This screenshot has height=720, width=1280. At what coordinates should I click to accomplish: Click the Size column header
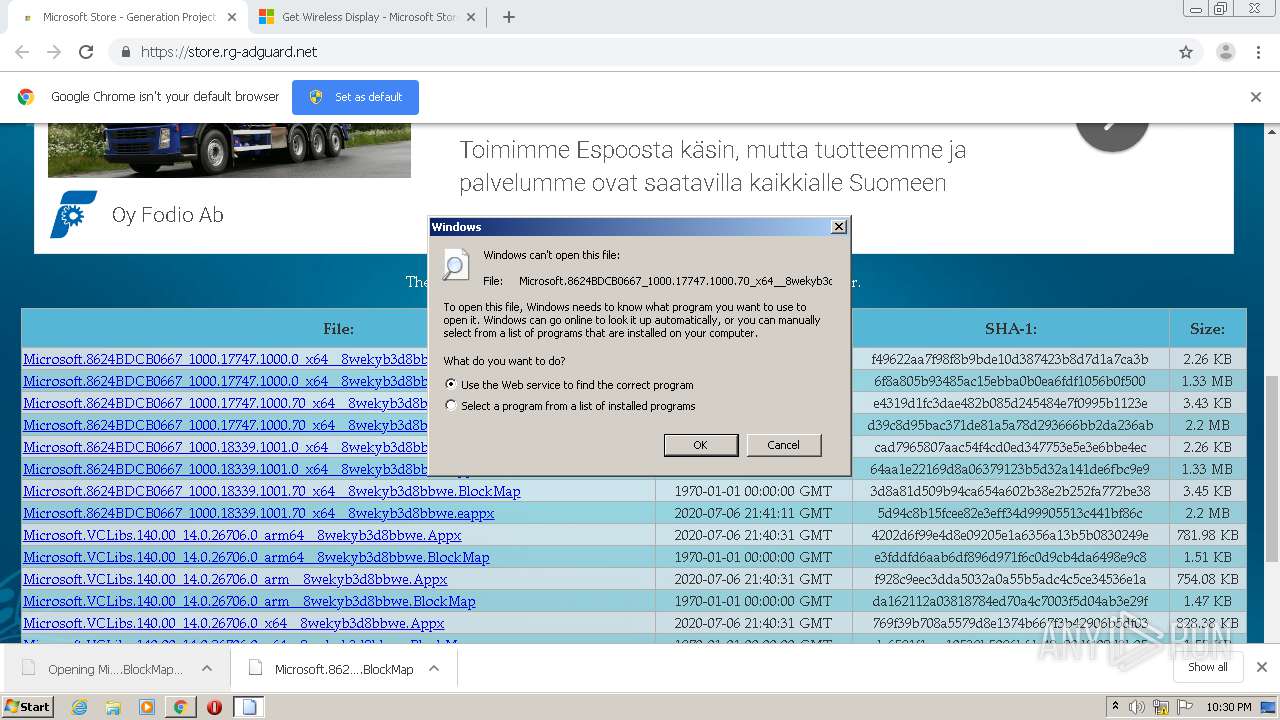pos(1207,328)
